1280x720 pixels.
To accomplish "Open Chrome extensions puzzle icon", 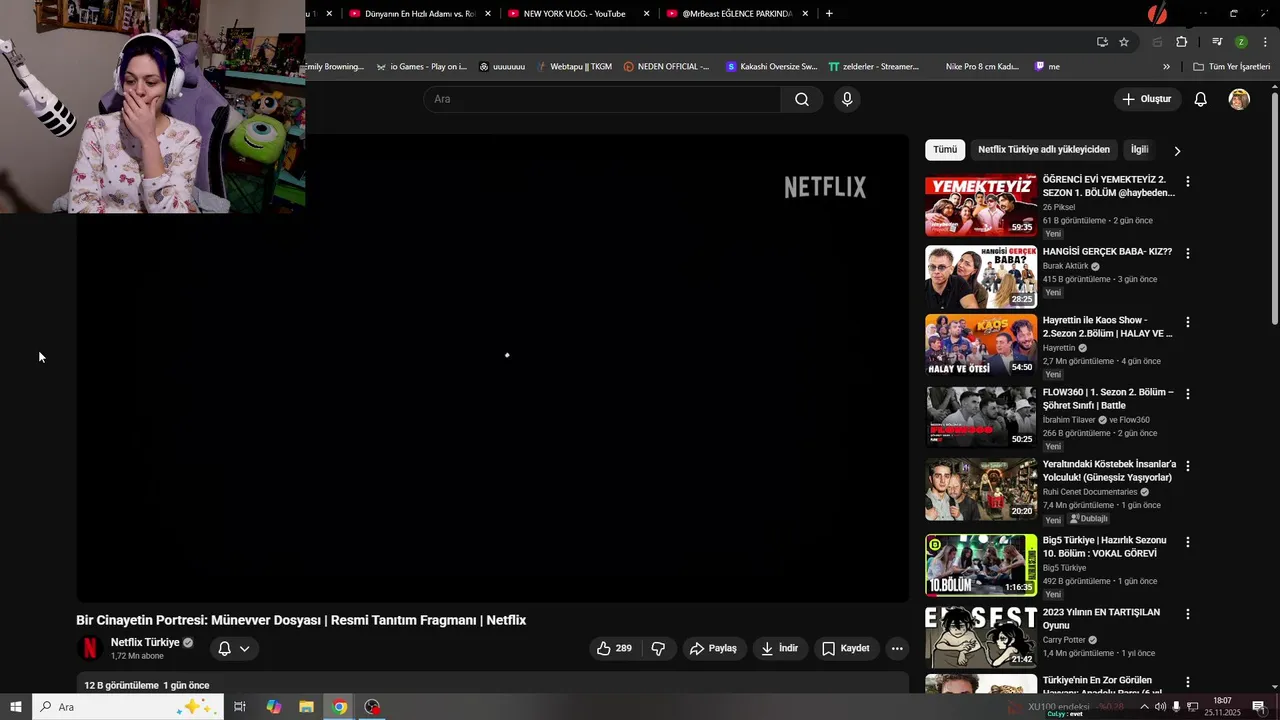I will click(1182, 42).
